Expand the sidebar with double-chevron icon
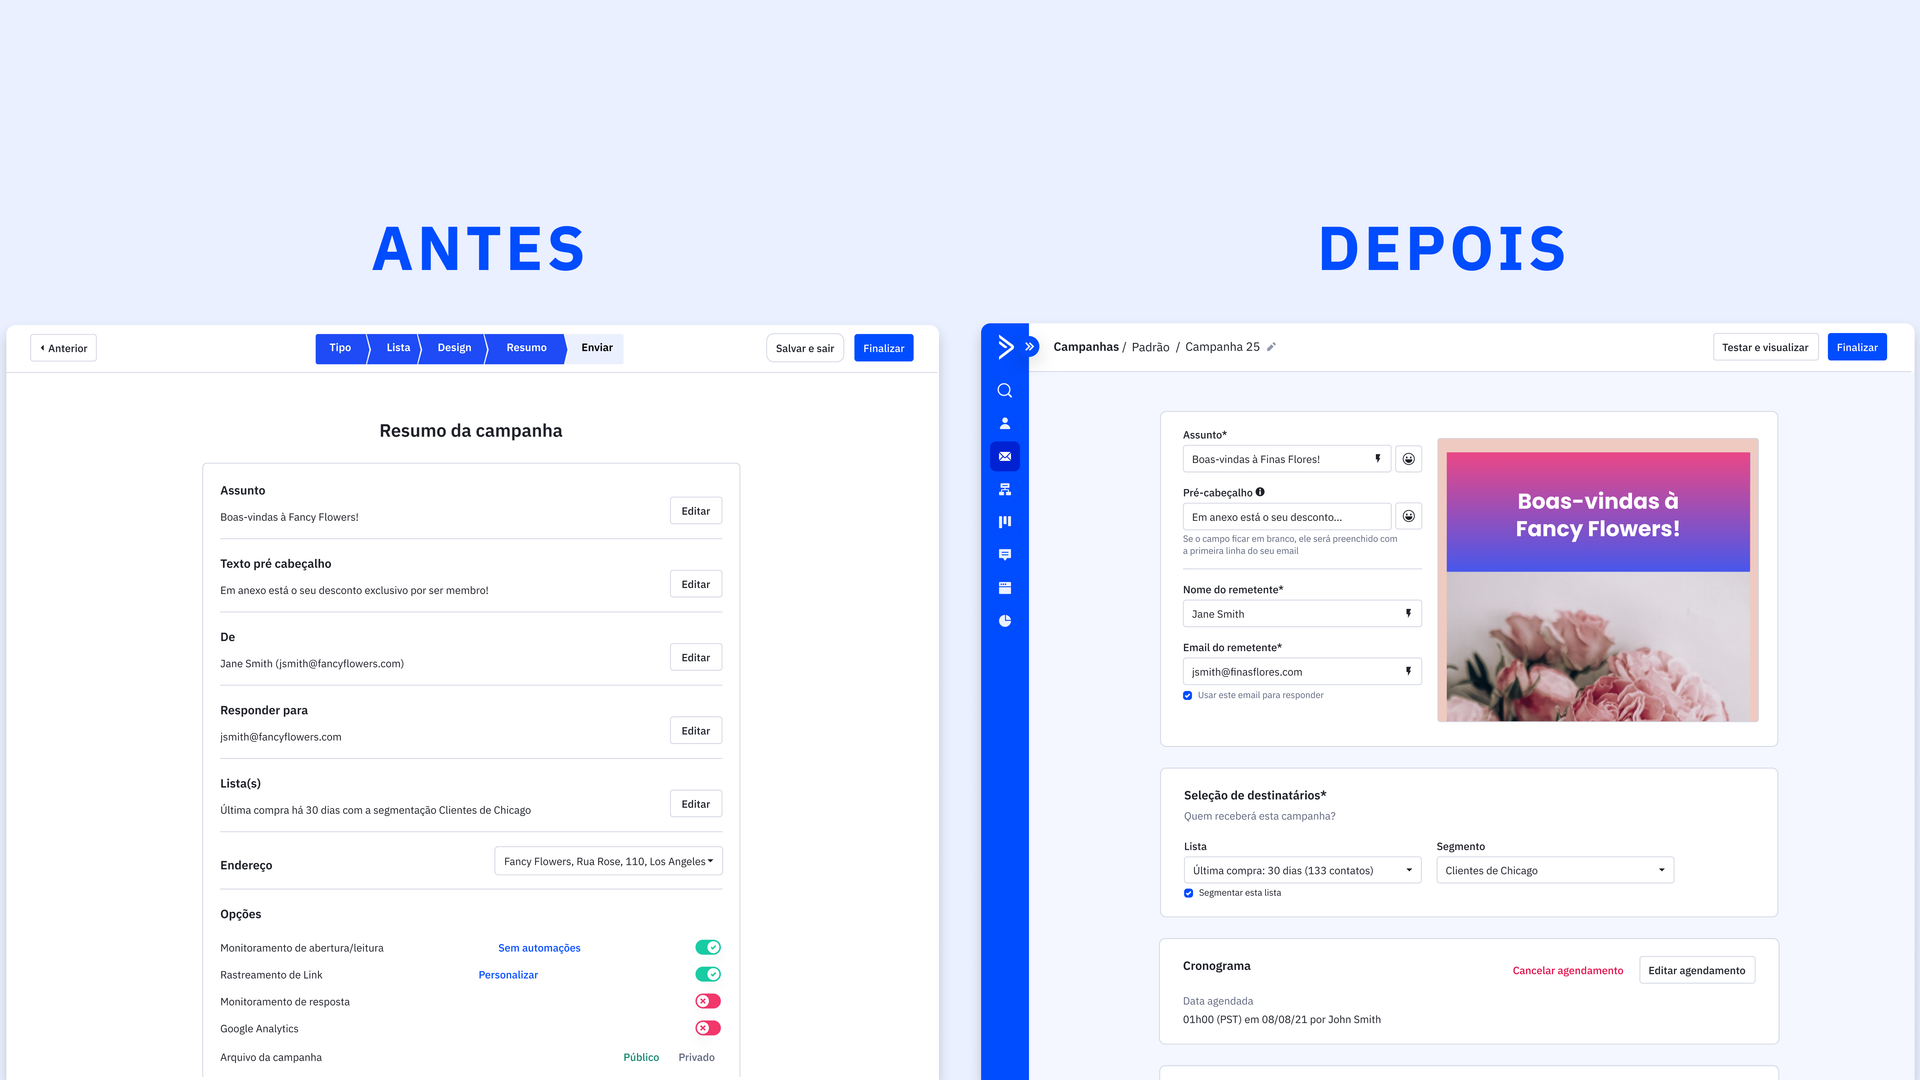This screenshot has height=1080, width=1920. click(x=1030, y=347)
